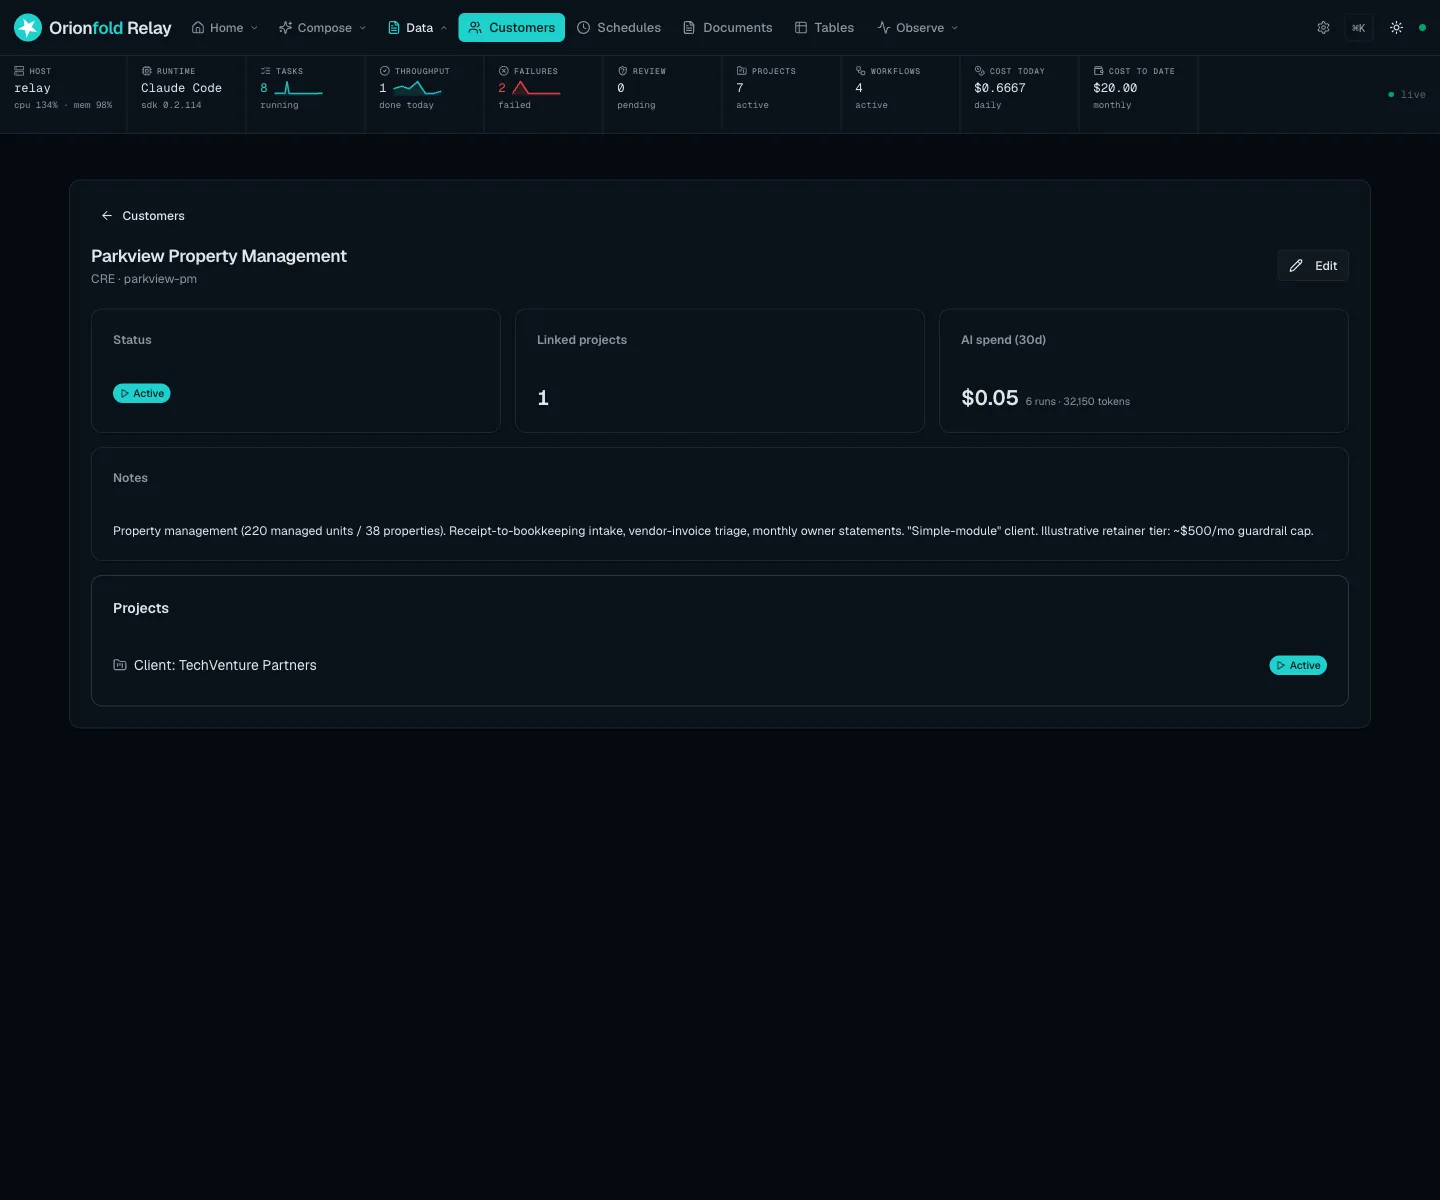This screenshot has height=1200, width=1440.
Task: Click the Tasks running sparkline
Action: (298, 88)
